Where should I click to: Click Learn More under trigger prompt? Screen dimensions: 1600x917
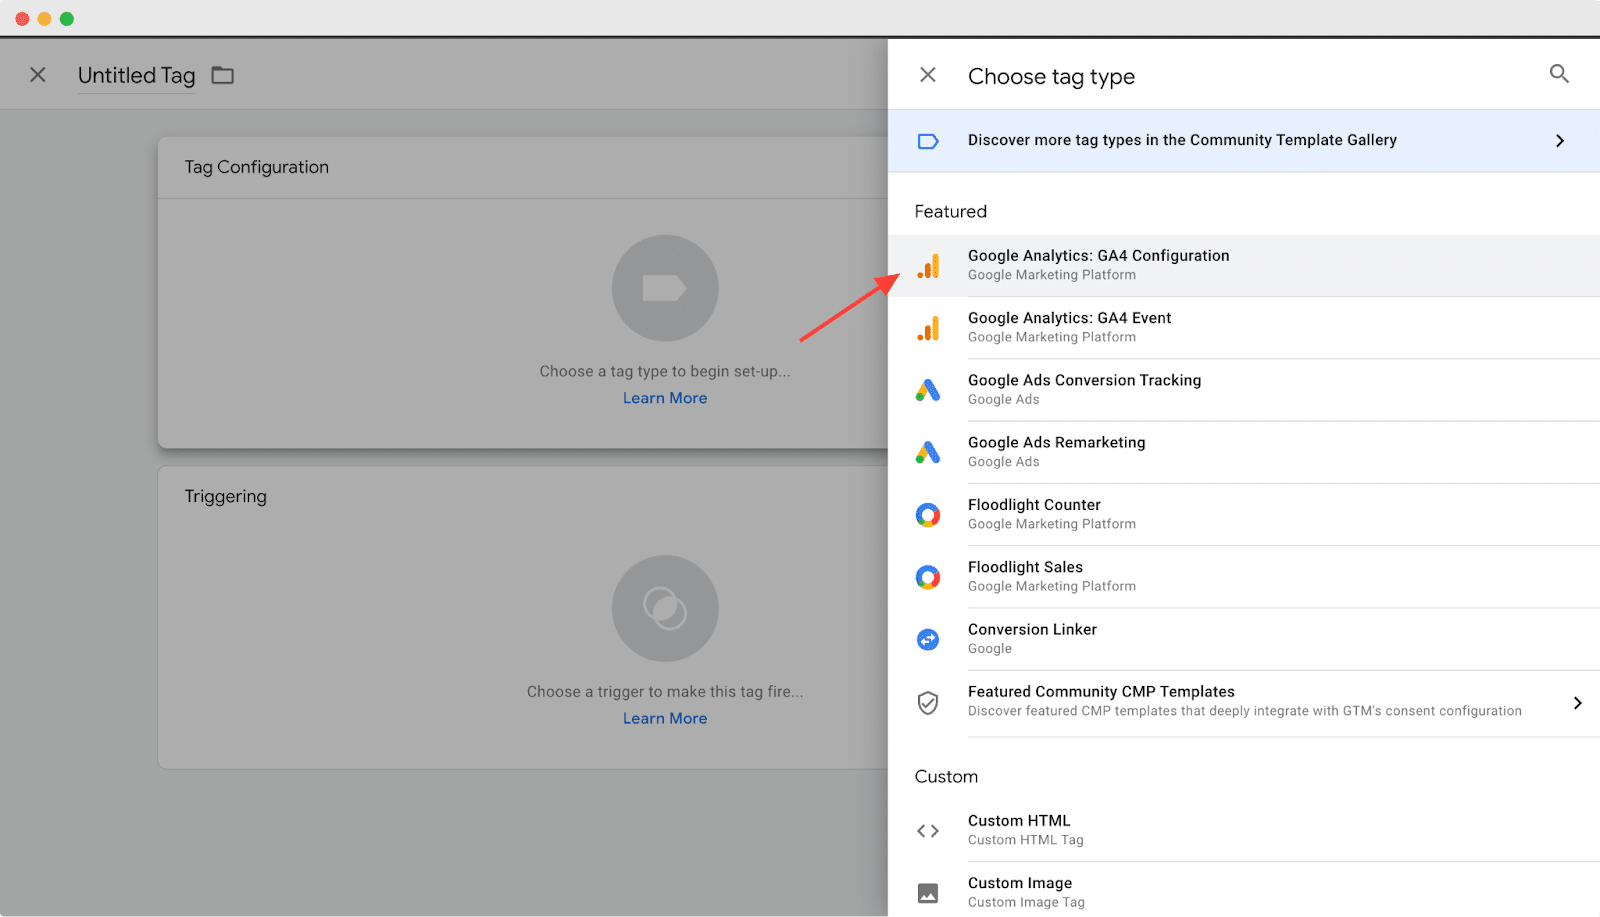[x=665, y=718]
